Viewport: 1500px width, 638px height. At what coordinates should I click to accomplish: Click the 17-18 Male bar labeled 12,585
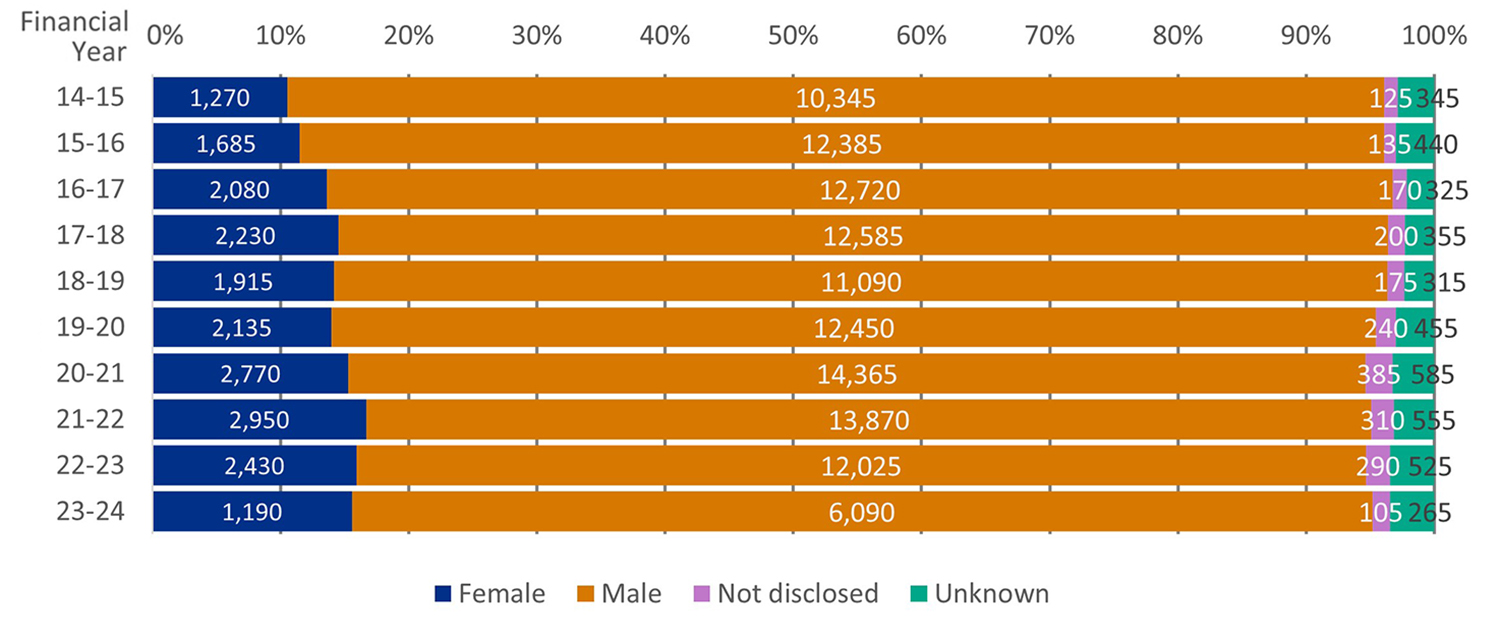point(862,237)
